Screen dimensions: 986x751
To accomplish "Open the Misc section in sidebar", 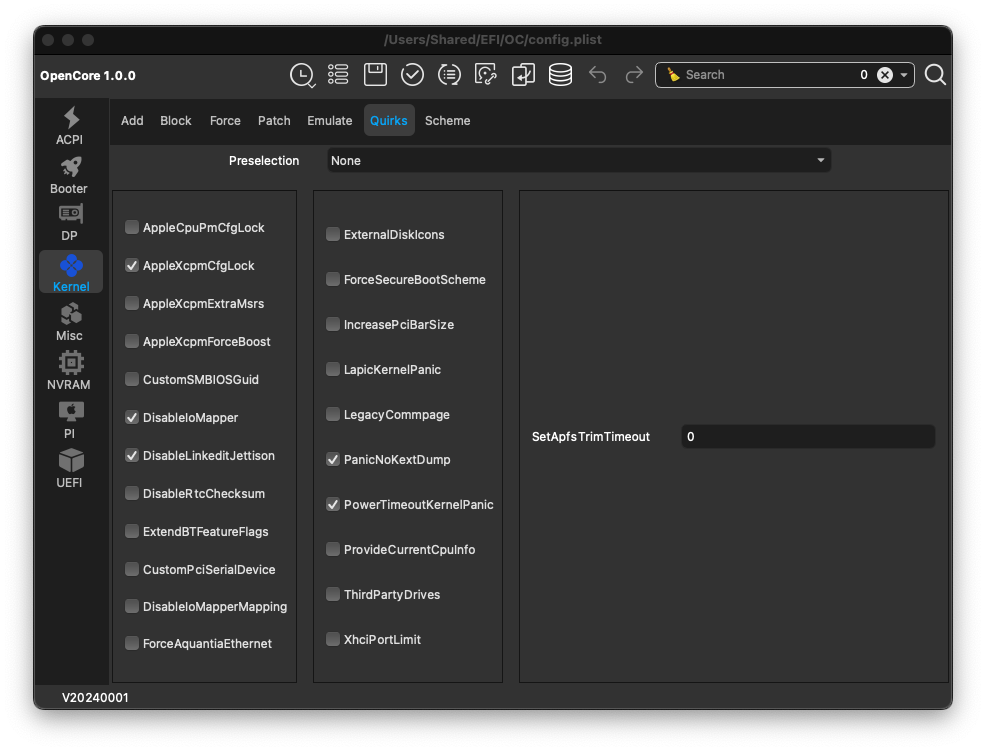I will point(70,322).
